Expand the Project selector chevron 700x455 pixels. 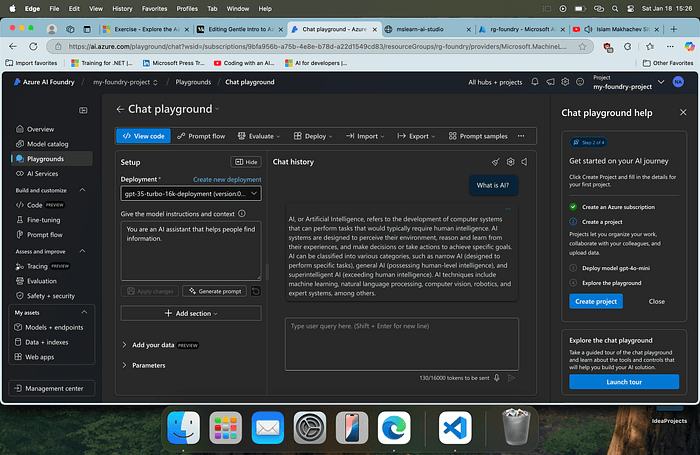click(x=661, y=82)
